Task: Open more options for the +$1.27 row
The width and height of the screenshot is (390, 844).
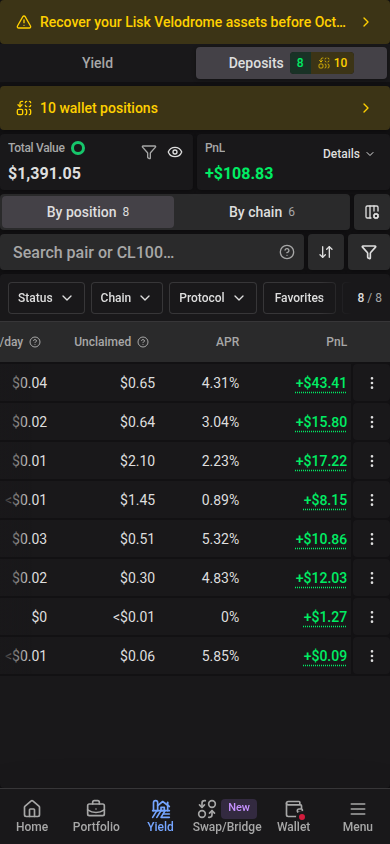Action: (371, 617)
